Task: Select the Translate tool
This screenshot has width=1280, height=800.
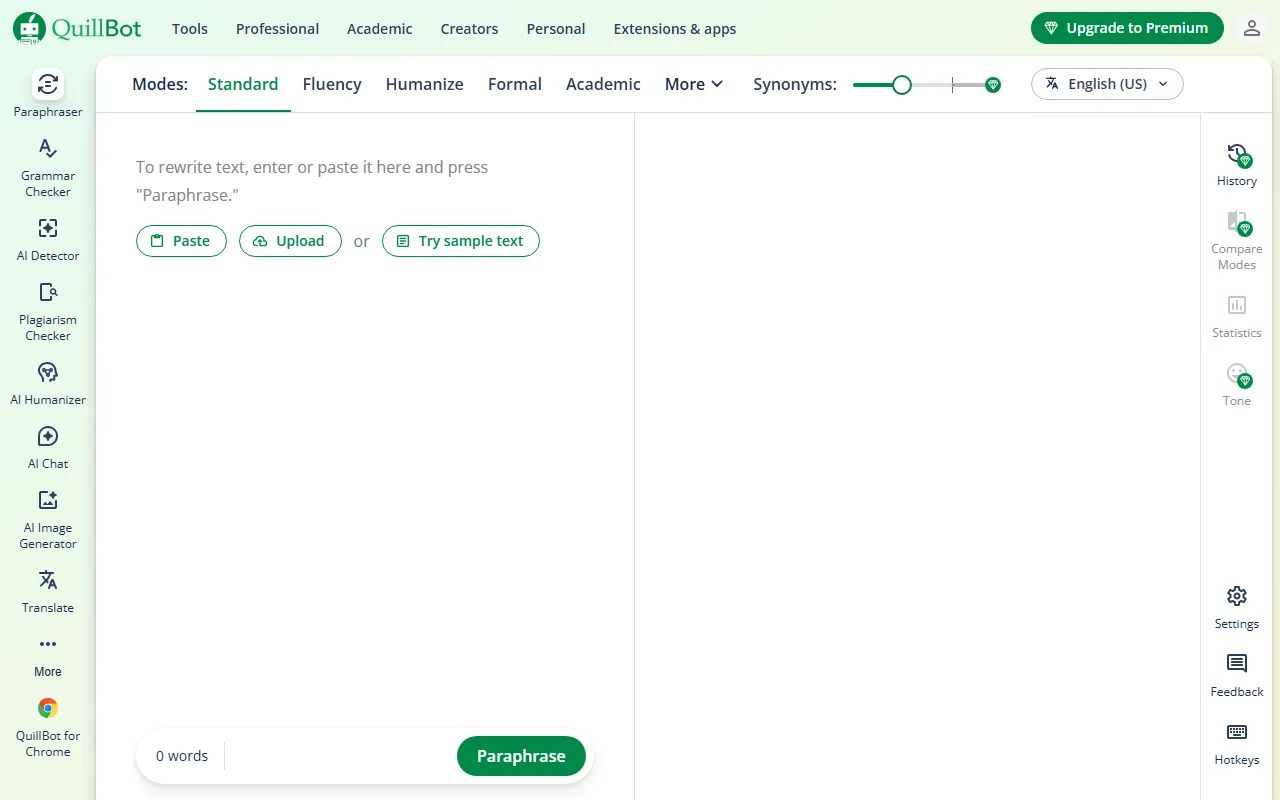Action: [x=47, y=590]
